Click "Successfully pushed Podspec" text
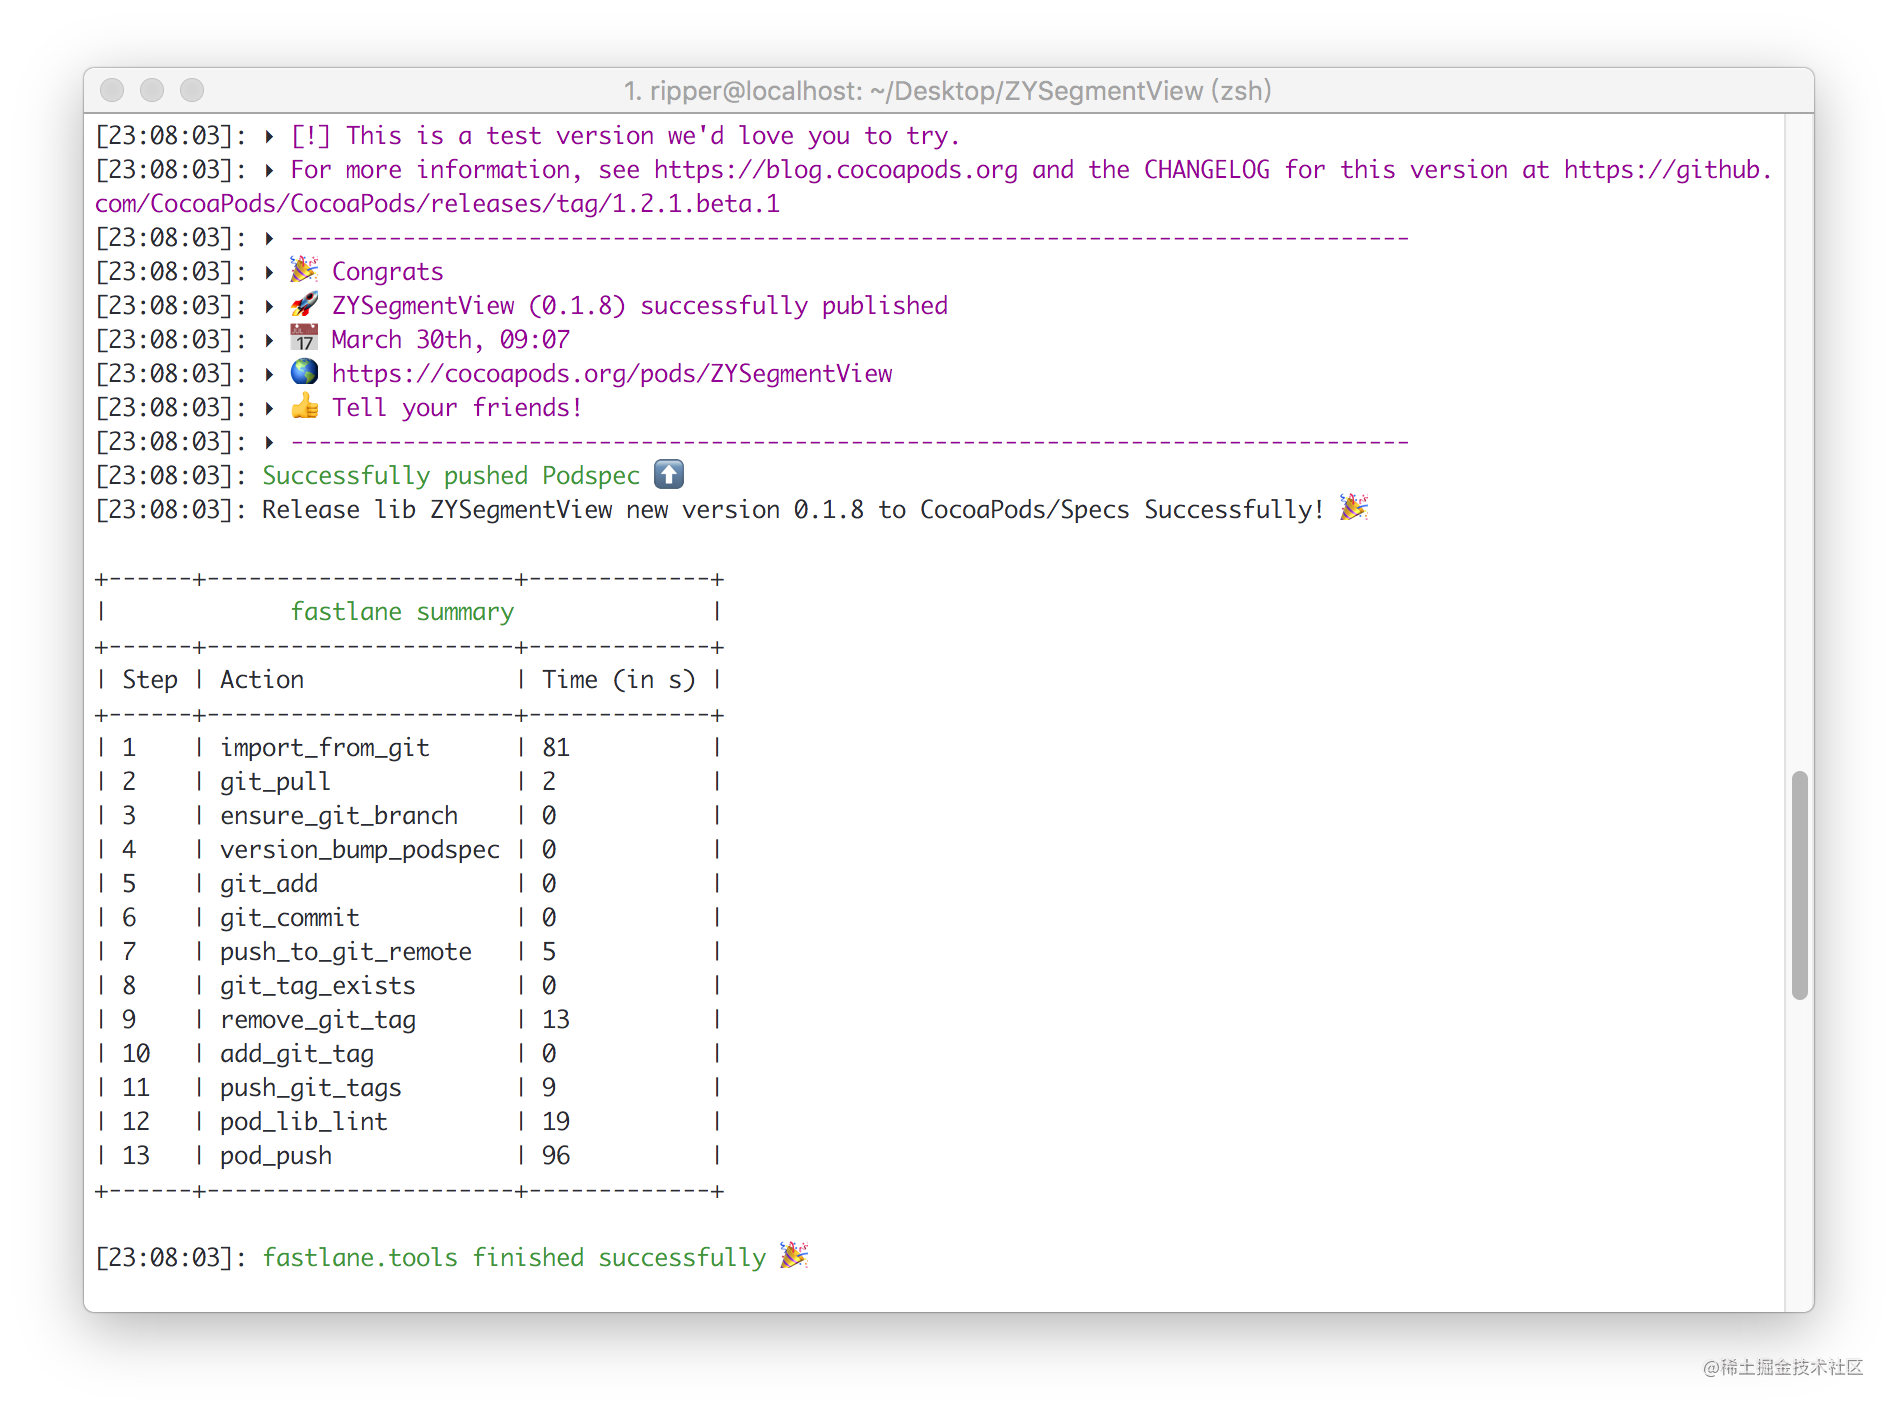 pos(451,475)
